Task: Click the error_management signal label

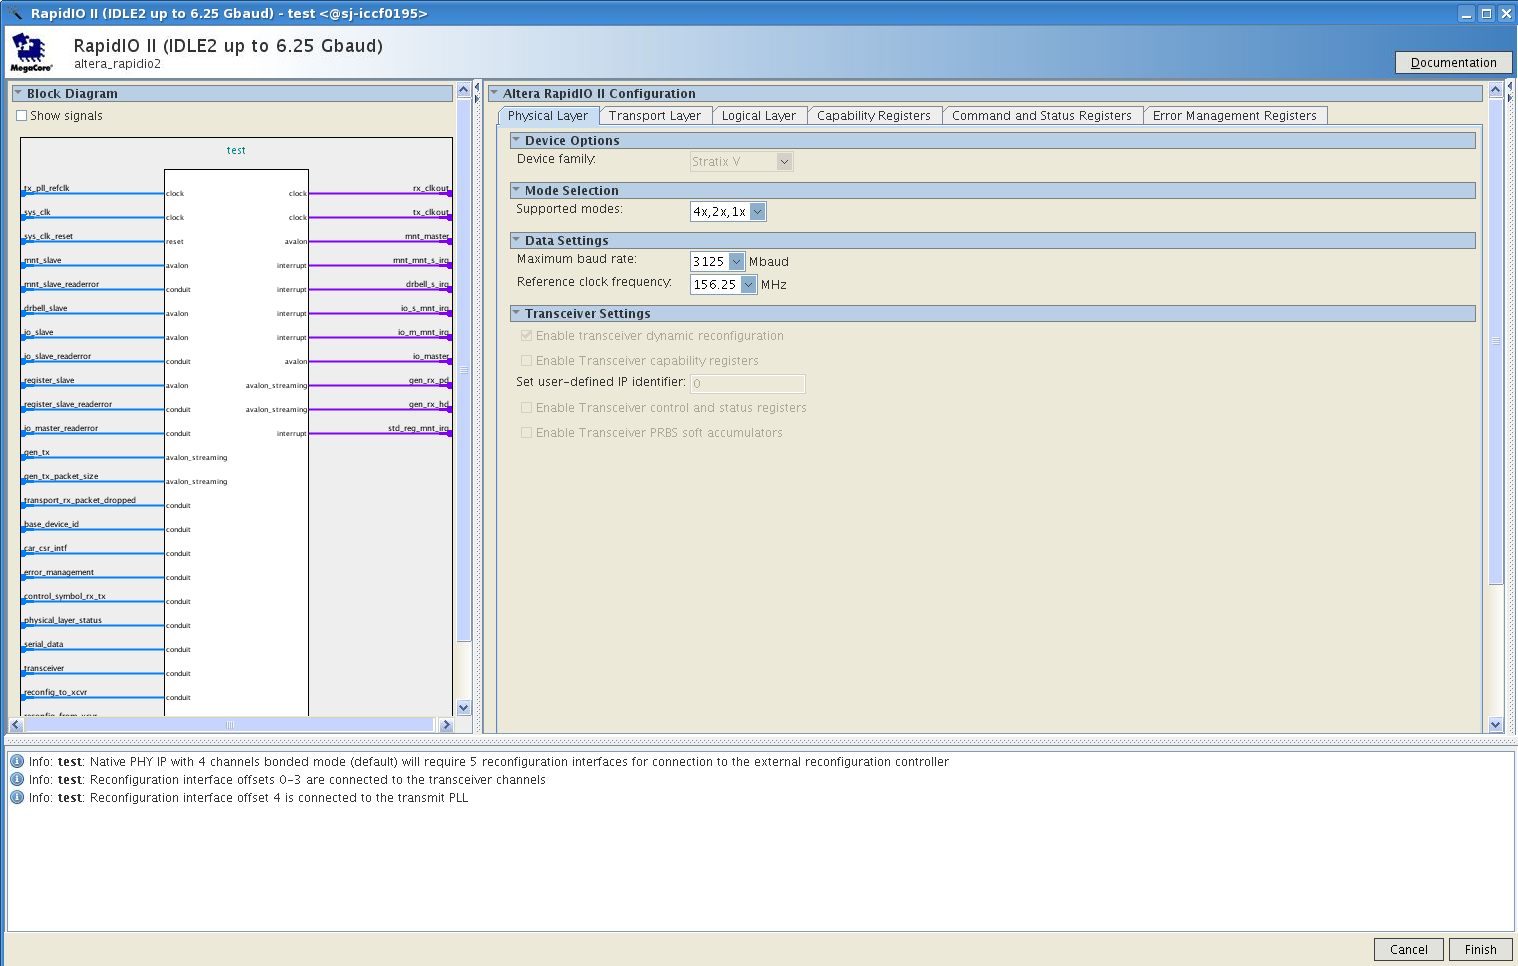Action: 58,572
